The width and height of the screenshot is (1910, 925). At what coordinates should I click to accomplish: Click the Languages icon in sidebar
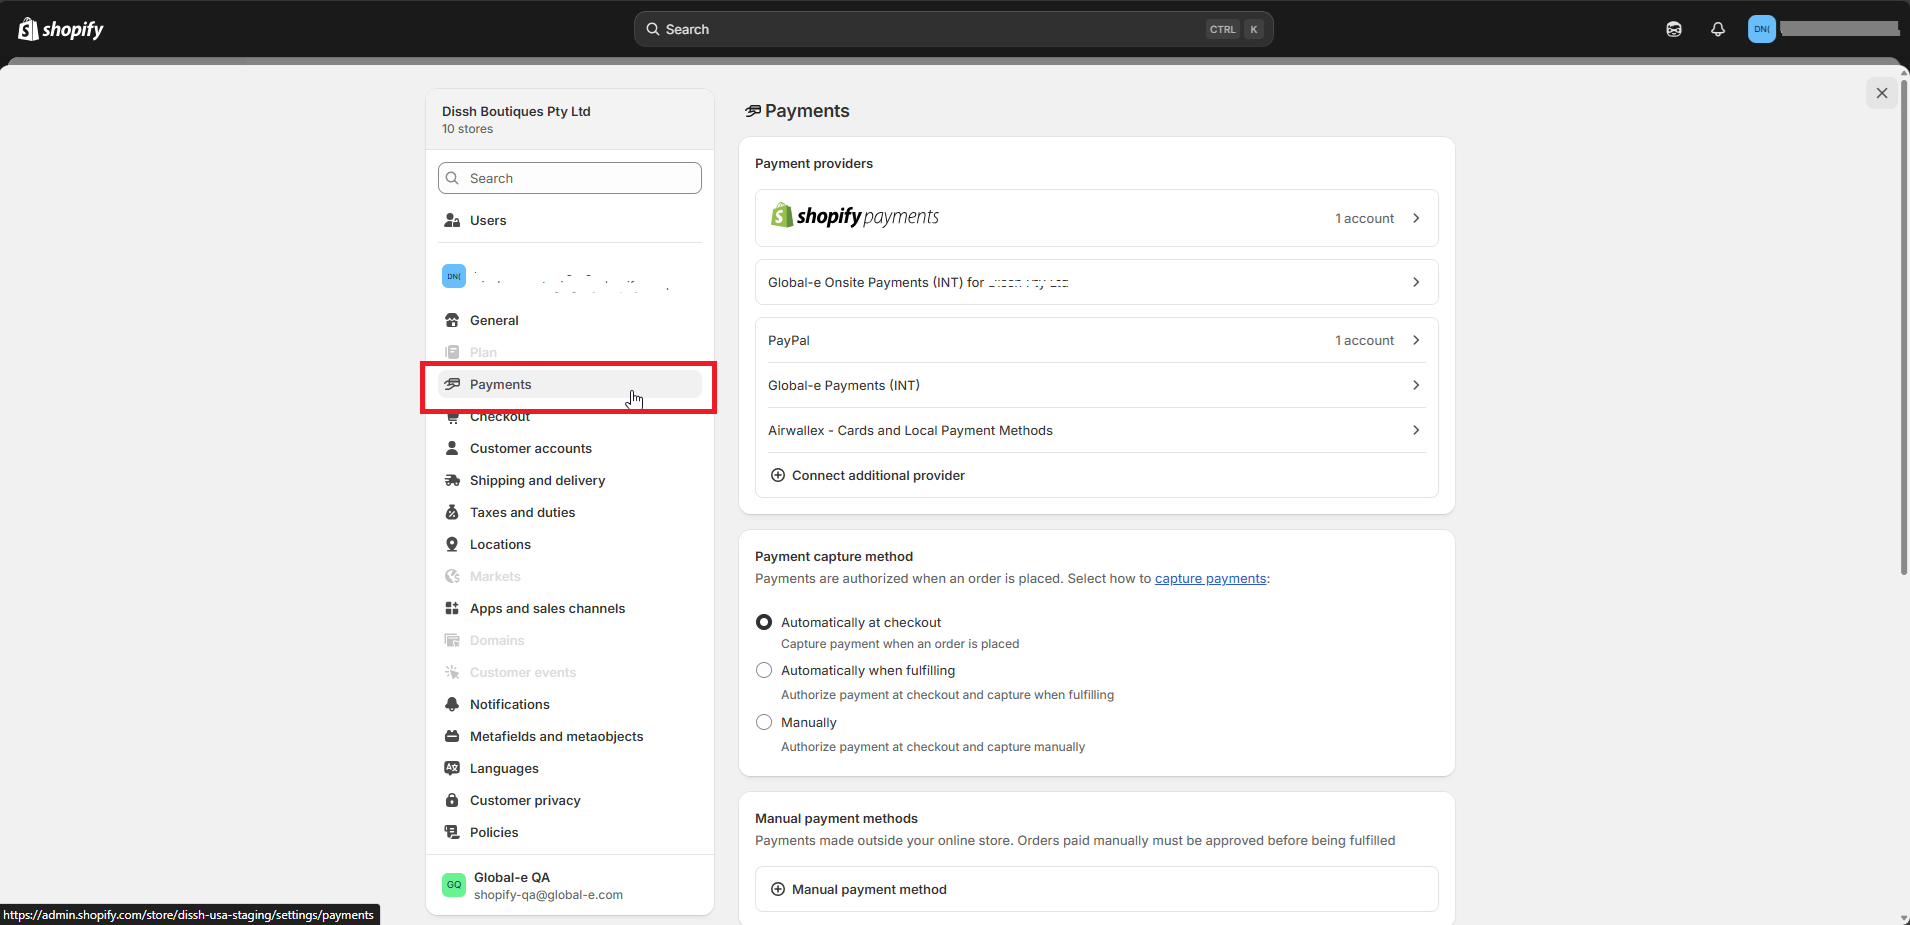452,768
